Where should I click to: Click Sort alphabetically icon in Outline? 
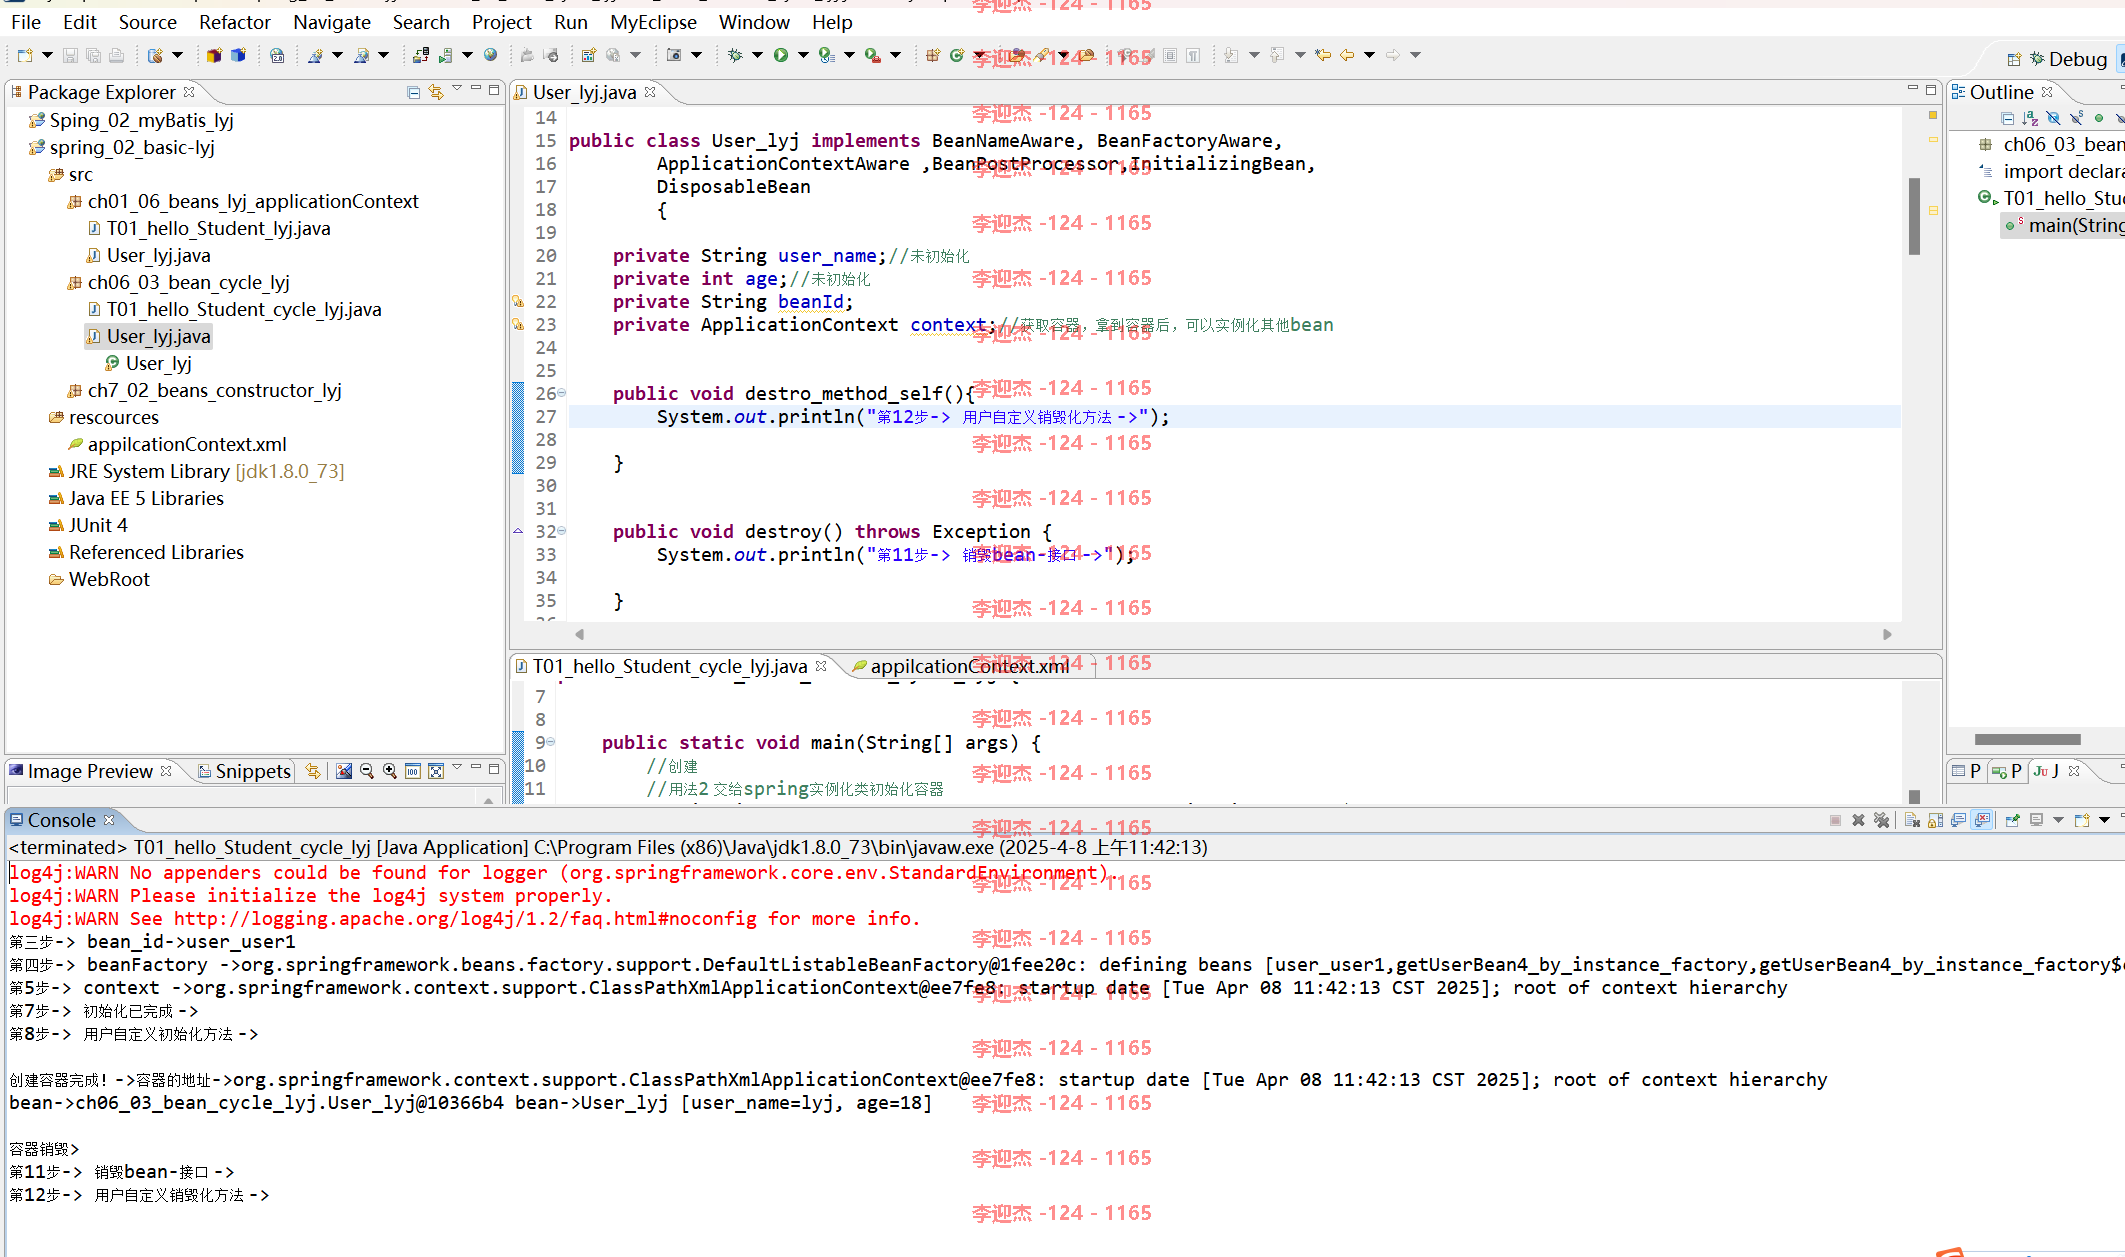pyautogui.click(x=2030, y=118)
